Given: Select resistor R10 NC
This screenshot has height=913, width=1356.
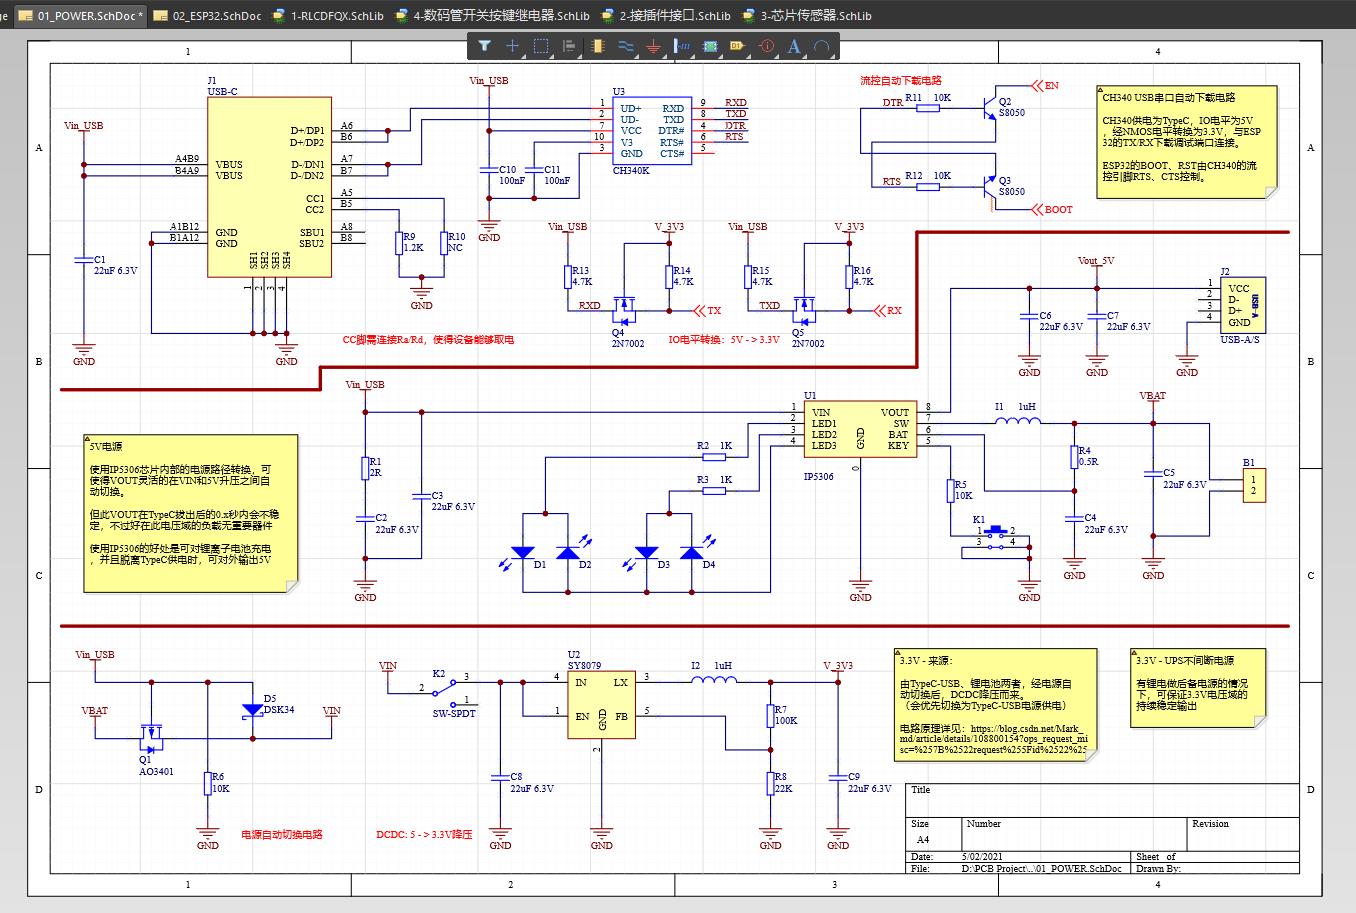Looking at the screenshot, I should pyautogui.click(x=444, y=242).
